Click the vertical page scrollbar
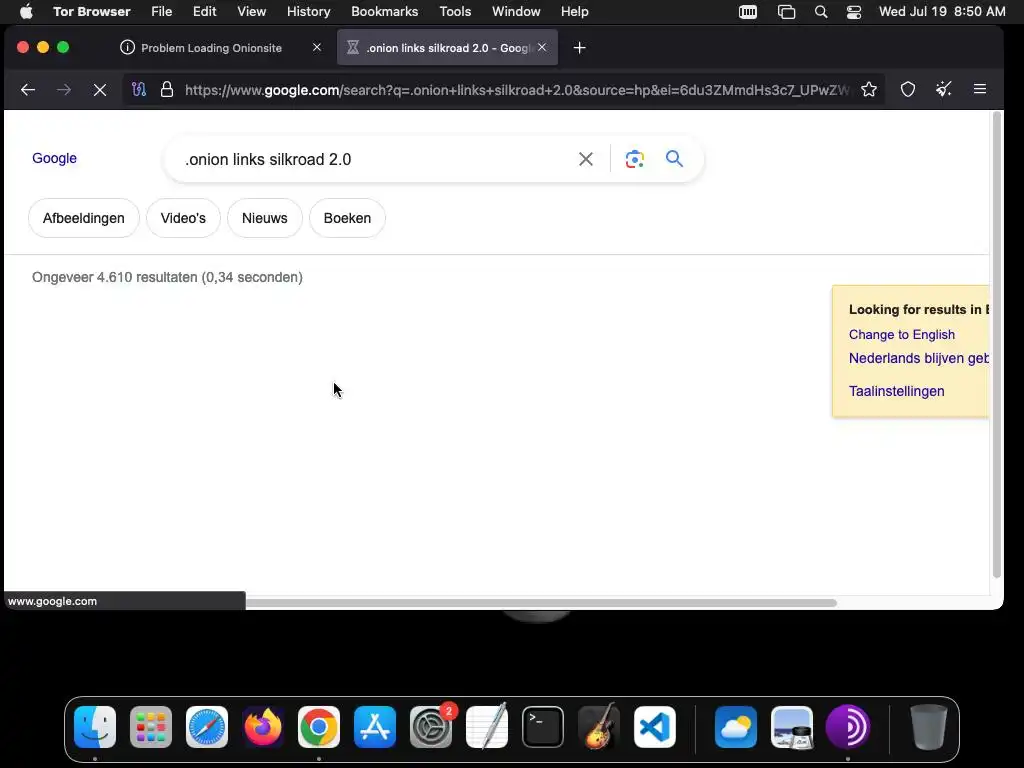Image resolution: width=1024 pixels, height=768 pixels. (x=997, y=345)
